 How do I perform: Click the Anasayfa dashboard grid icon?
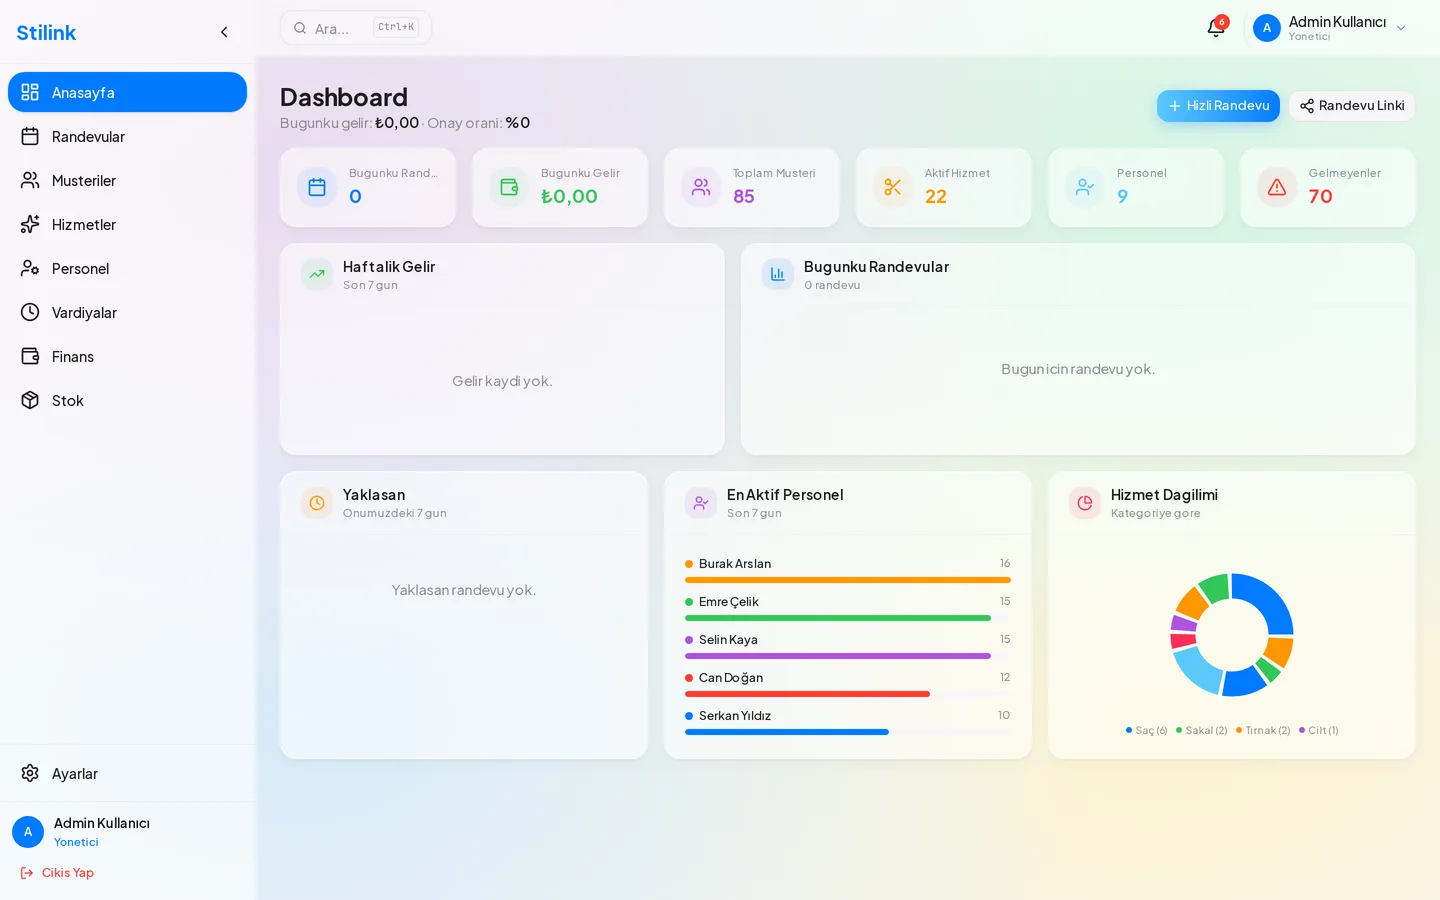click(30, 92)
